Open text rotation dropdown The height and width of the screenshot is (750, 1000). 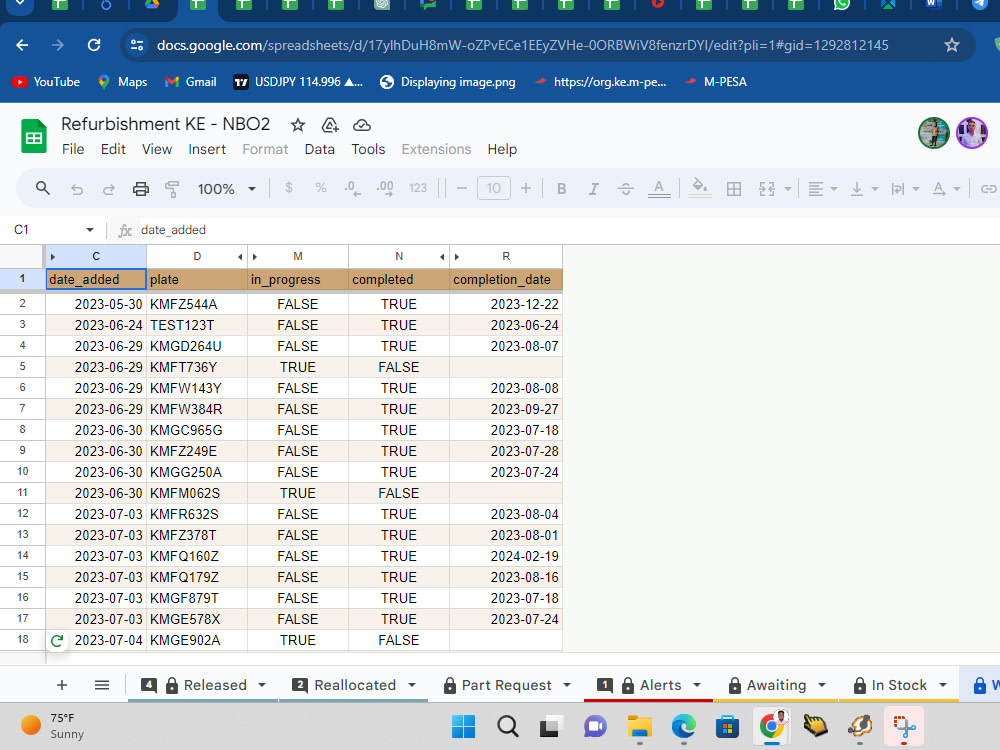[x=946, y=189]
